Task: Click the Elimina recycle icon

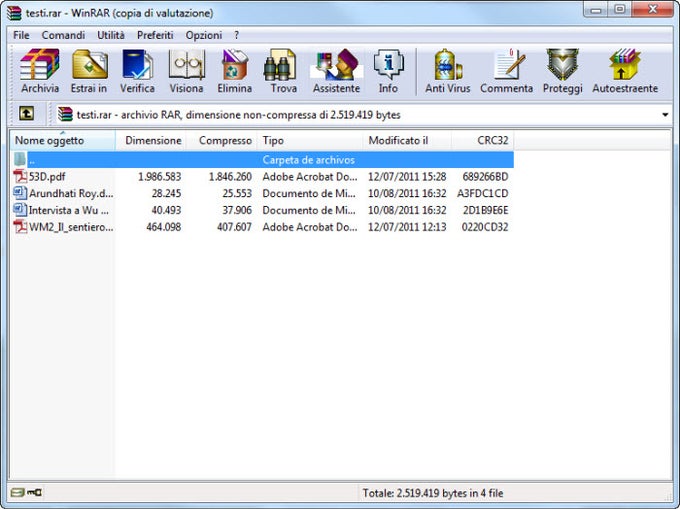Action: point(235,65)
